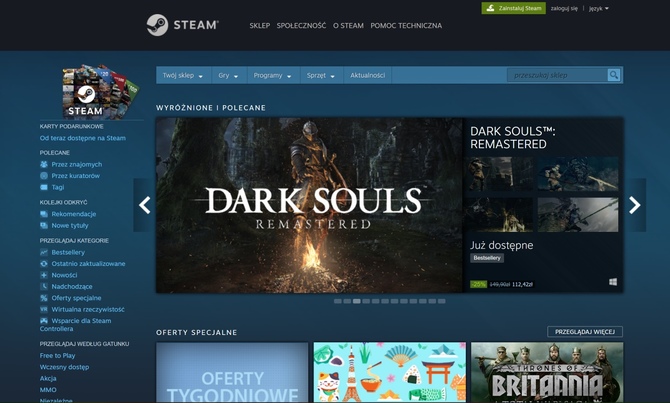Open the bottom-left Dark Souls screenshot thumbnail
The height and width of the screenshot is (403, 670).
click(x=499, y=215)
